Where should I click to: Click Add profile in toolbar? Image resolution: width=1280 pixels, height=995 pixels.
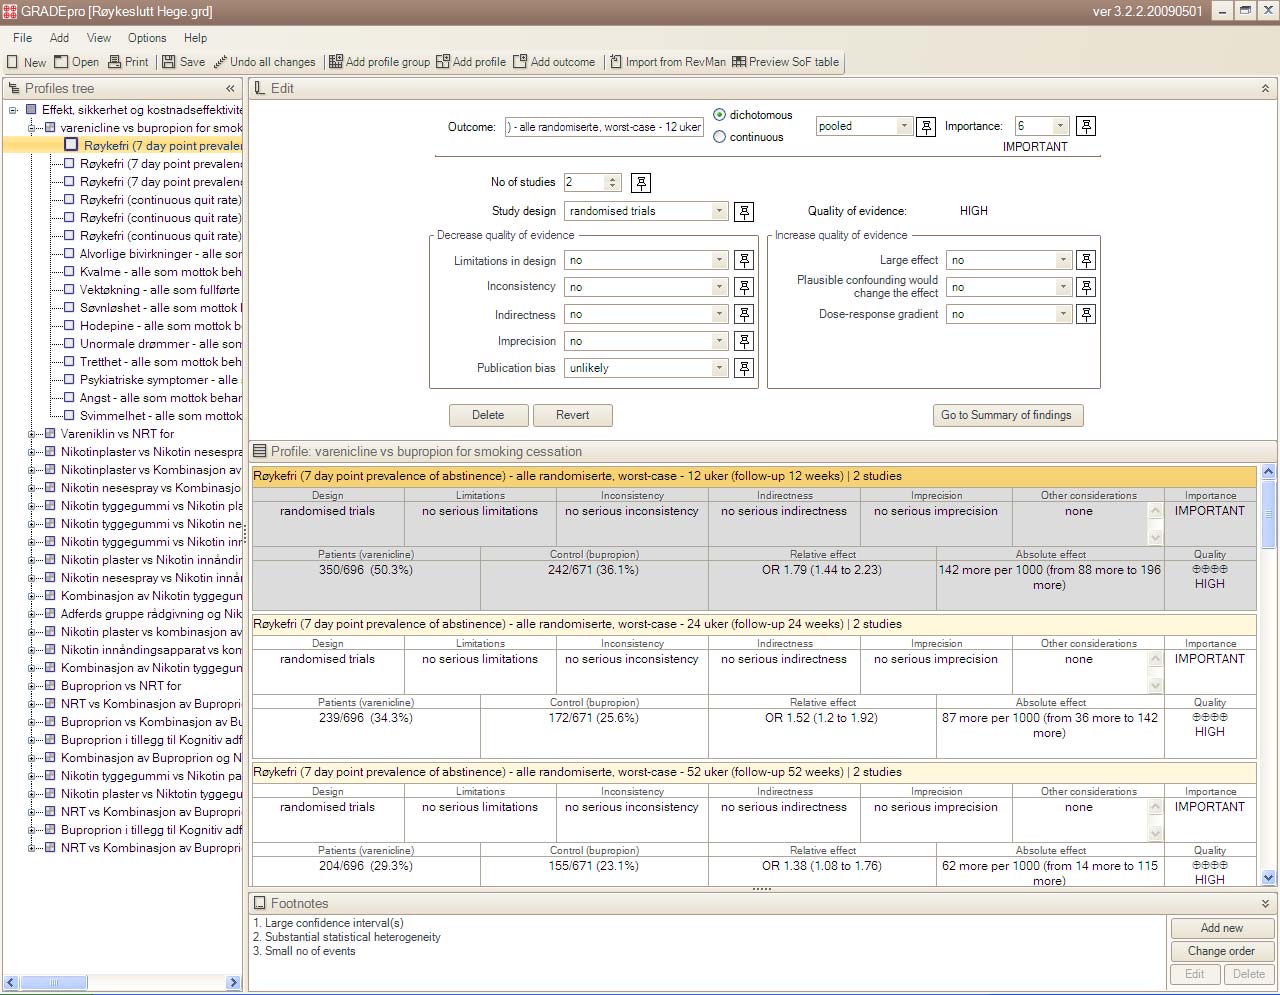[471, 62]
